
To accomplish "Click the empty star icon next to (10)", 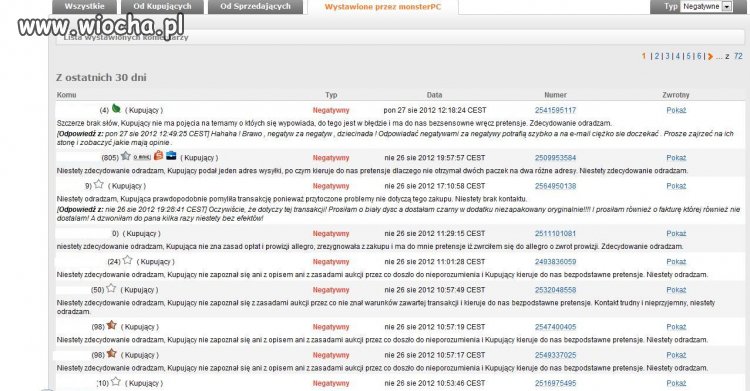I will pos(115,382).
